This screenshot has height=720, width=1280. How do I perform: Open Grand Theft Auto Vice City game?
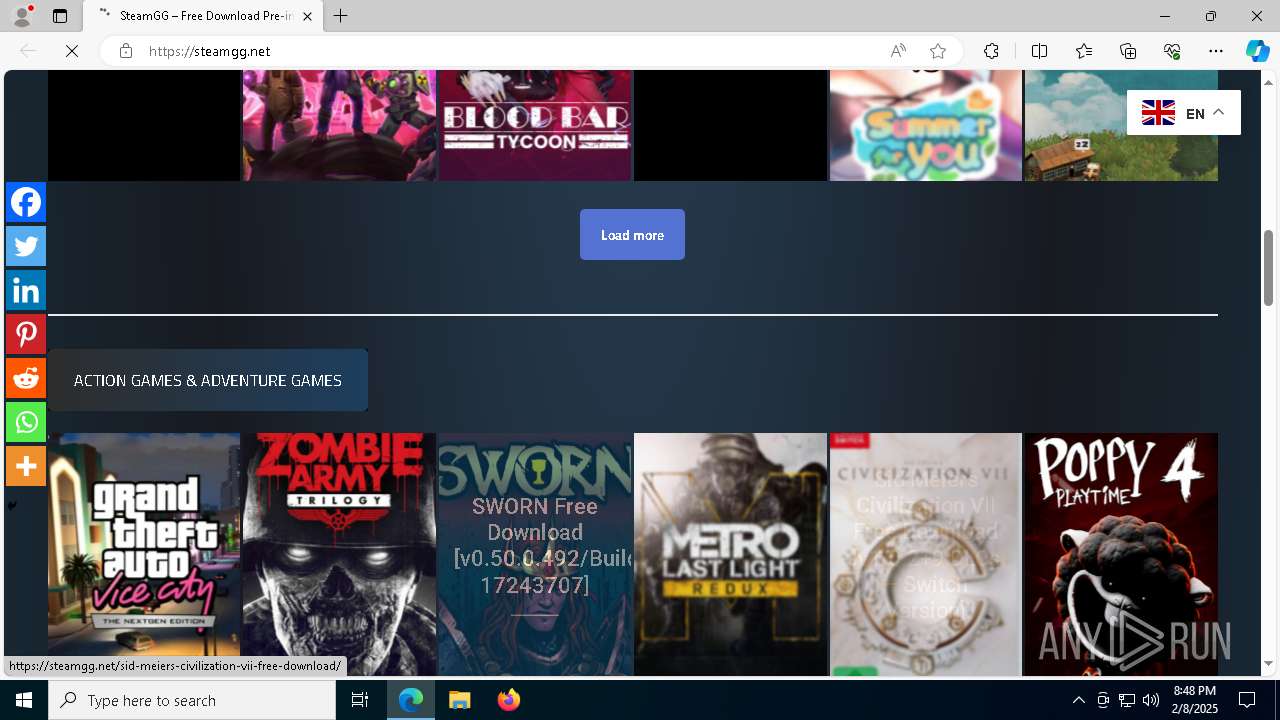click(x=144, y=554)
